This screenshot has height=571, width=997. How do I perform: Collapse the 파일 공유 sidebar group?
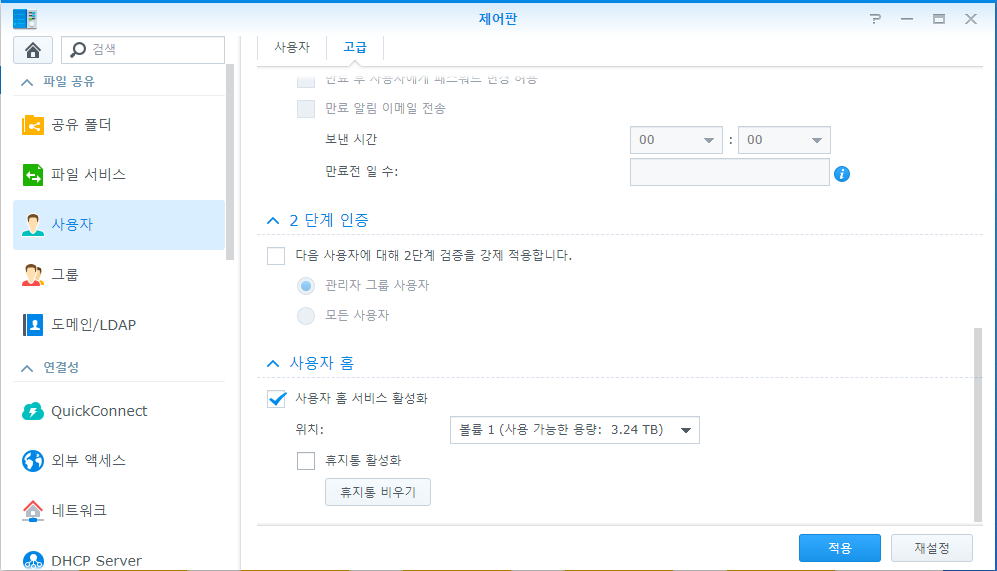[x=27, y=82]
